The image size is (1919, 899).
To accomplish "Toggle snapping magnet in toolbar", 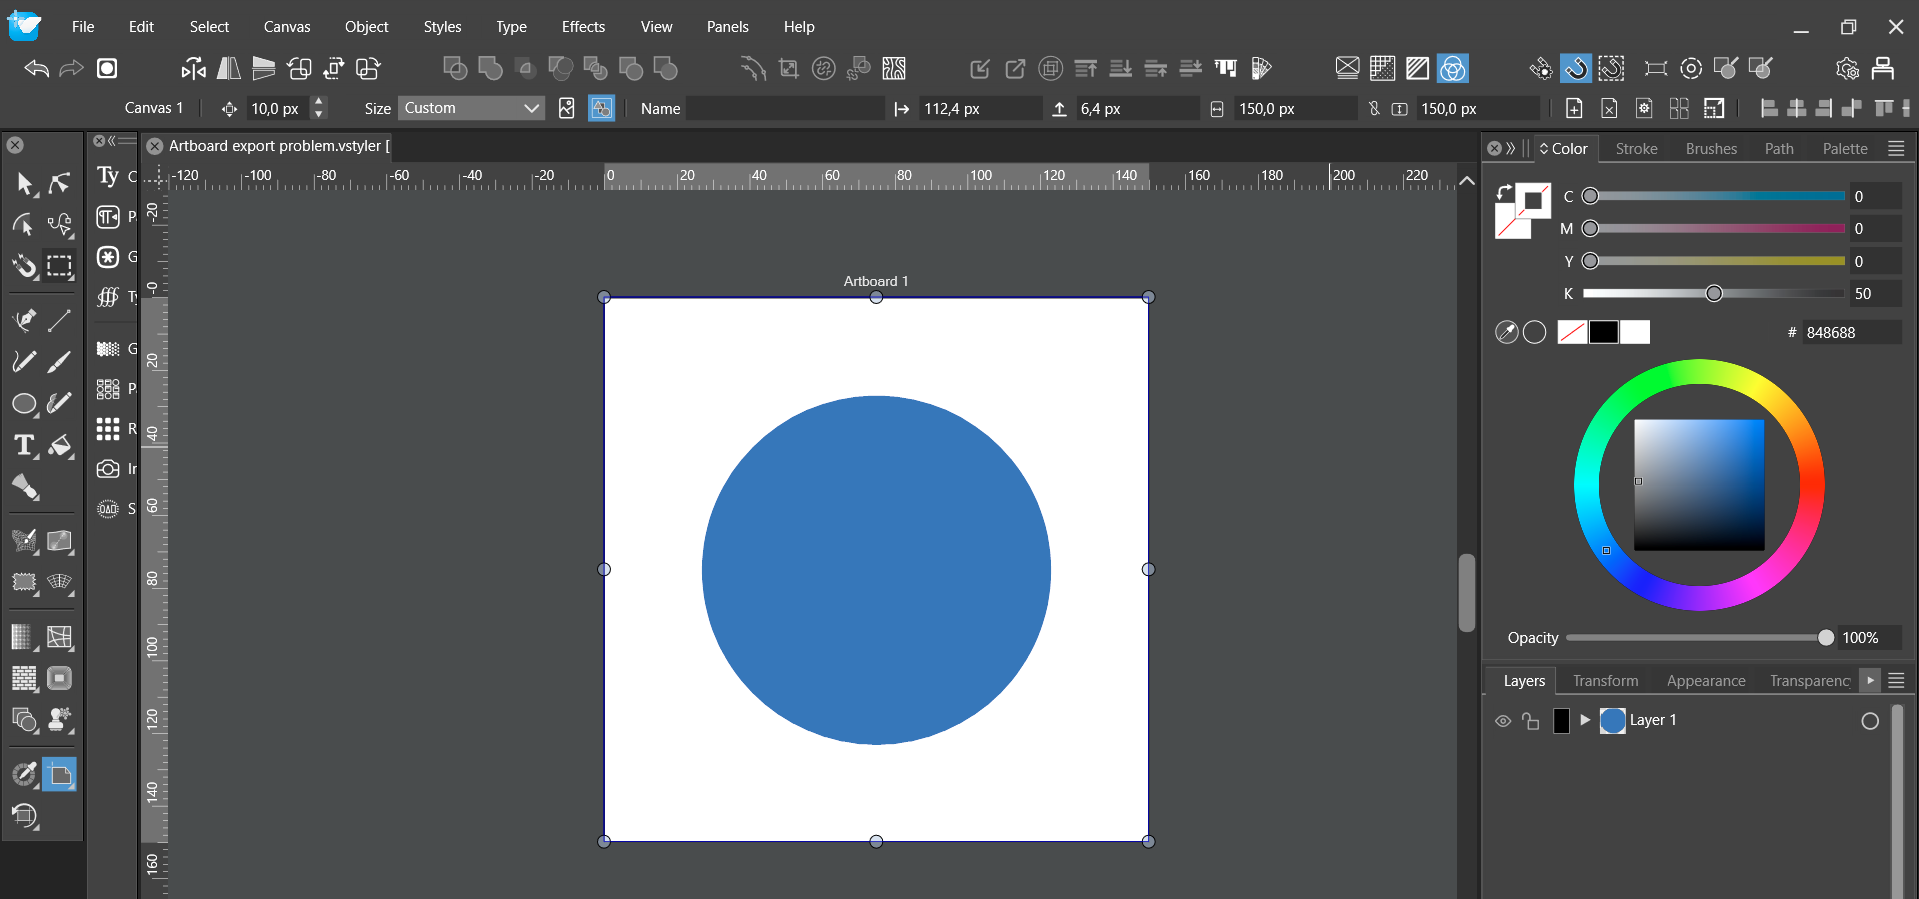I will (x=1575, y=68).
